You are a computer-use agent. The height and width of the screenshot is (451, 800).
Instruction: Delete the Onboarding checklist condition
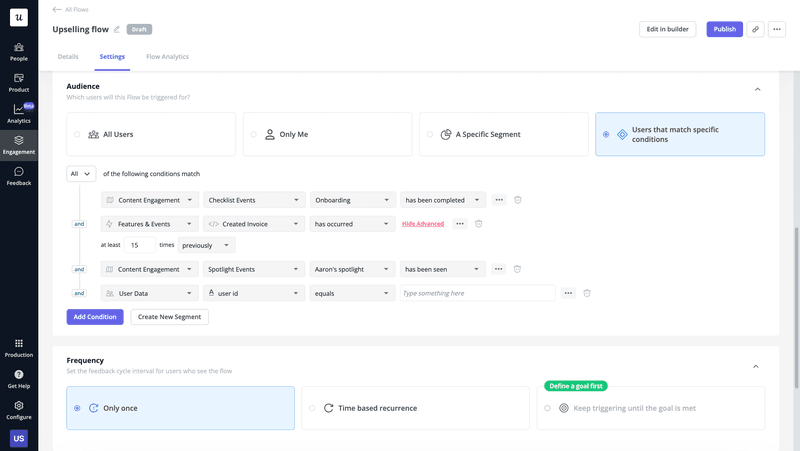(x=517, y=200)
